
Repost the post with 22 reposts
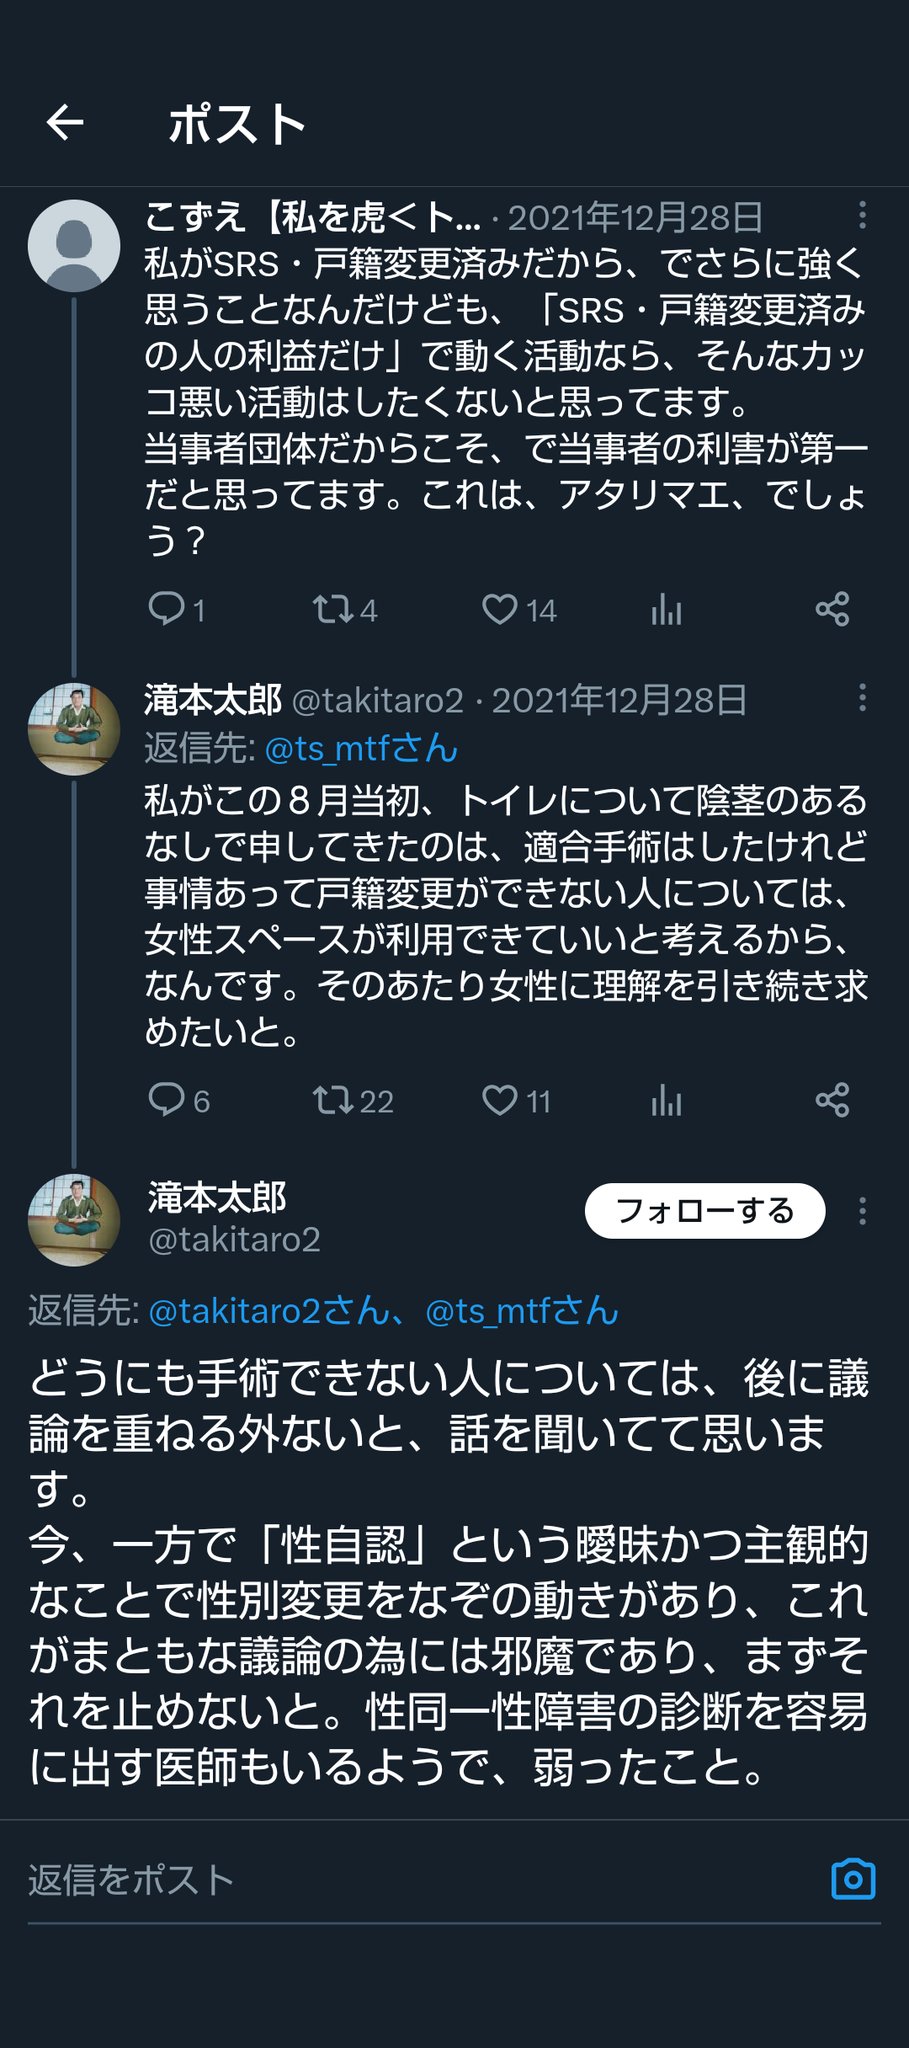tap(331, 1100)
